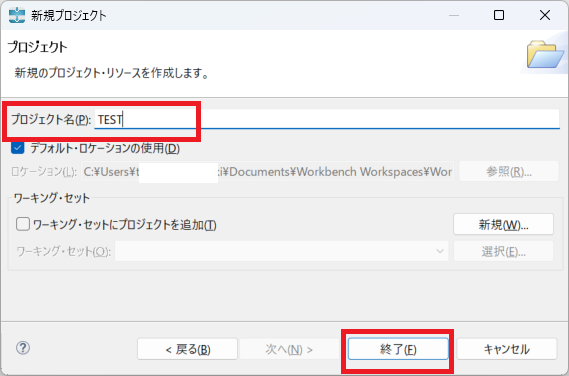Click the ロケーション path field
Image resolution: width=569 pixels, height=376 pixels.
click(x=267, y=171)
